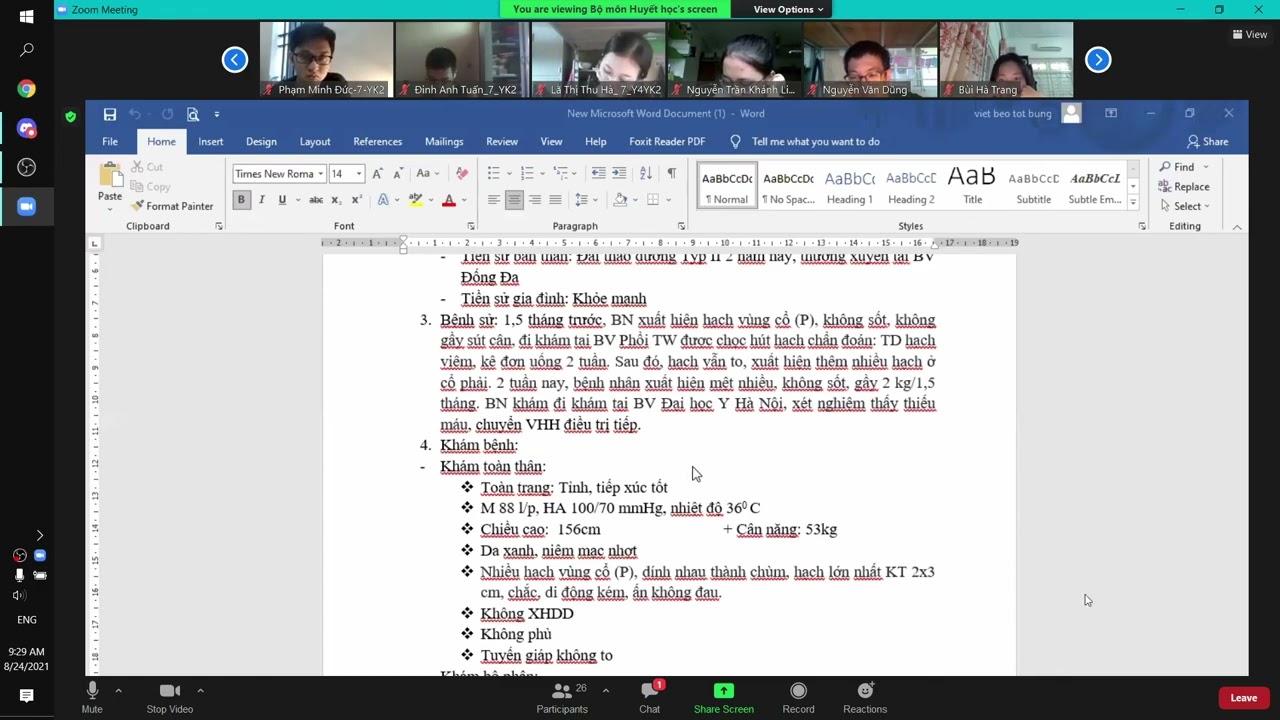This screenshot has width=1280, height=720.
Task: Switch to the References tab
Action: pos(378,142)
